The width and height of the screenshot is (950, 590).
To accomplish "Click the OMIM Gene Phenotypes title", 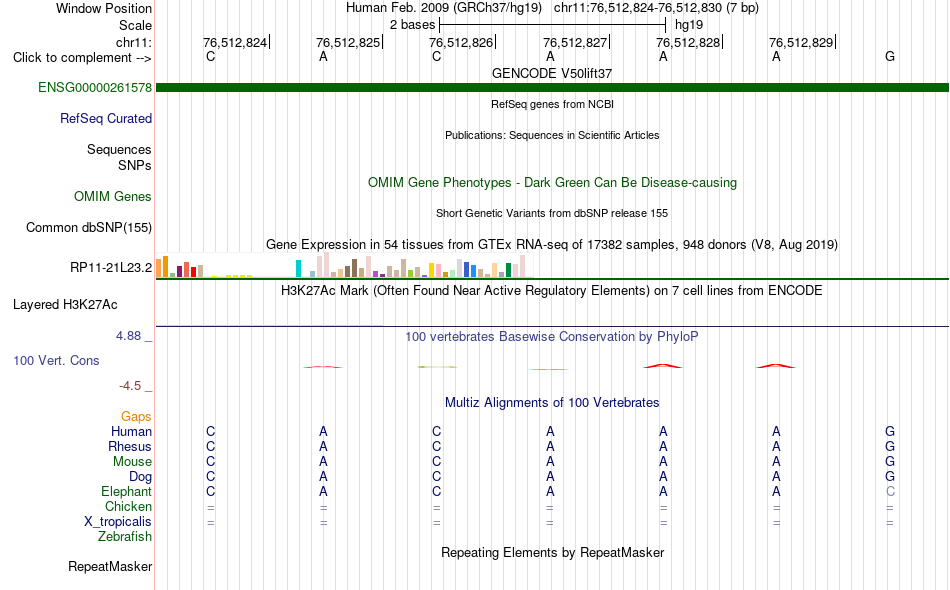I will click(x=552, y=182).
